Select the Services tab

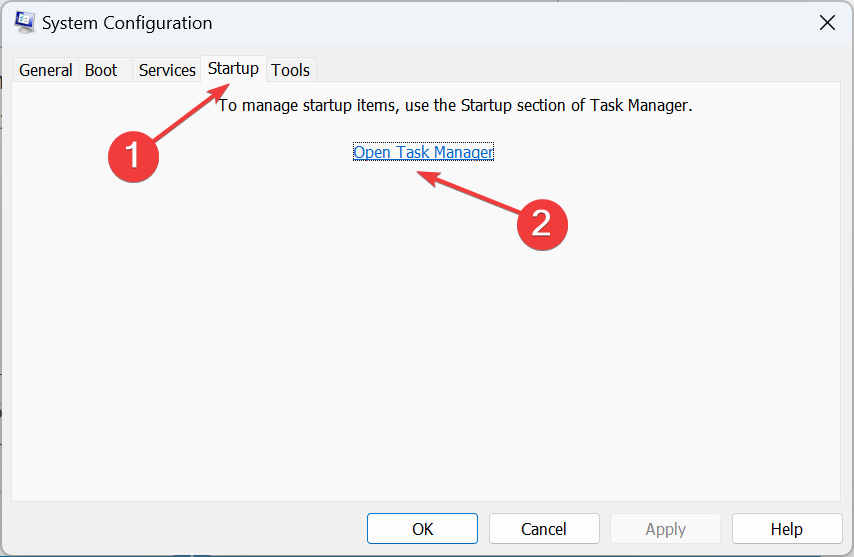pos(167,70)
